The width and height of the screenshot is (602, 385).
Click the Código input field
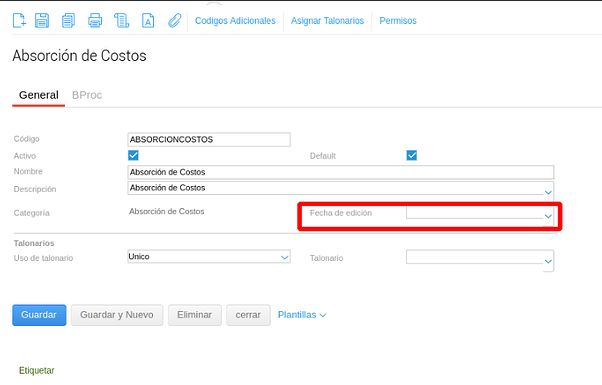pos(209,140)
